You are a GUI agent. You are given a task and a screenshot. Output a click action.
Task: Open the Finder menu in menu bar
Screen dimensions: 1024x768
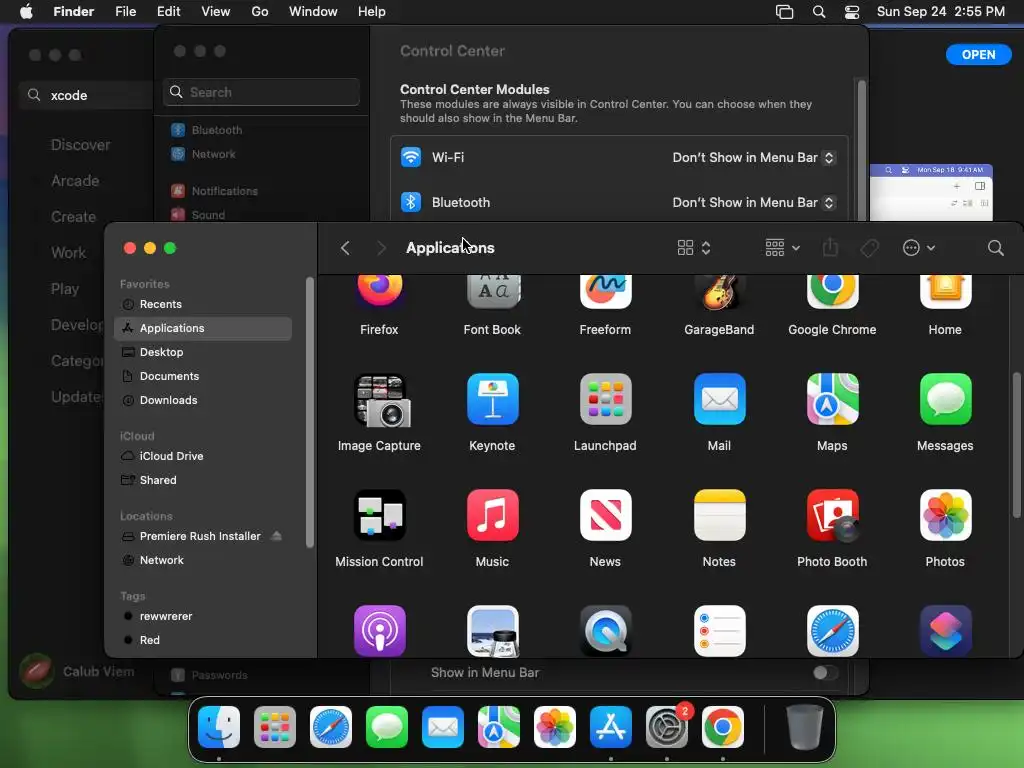click(x=73, y=12)
